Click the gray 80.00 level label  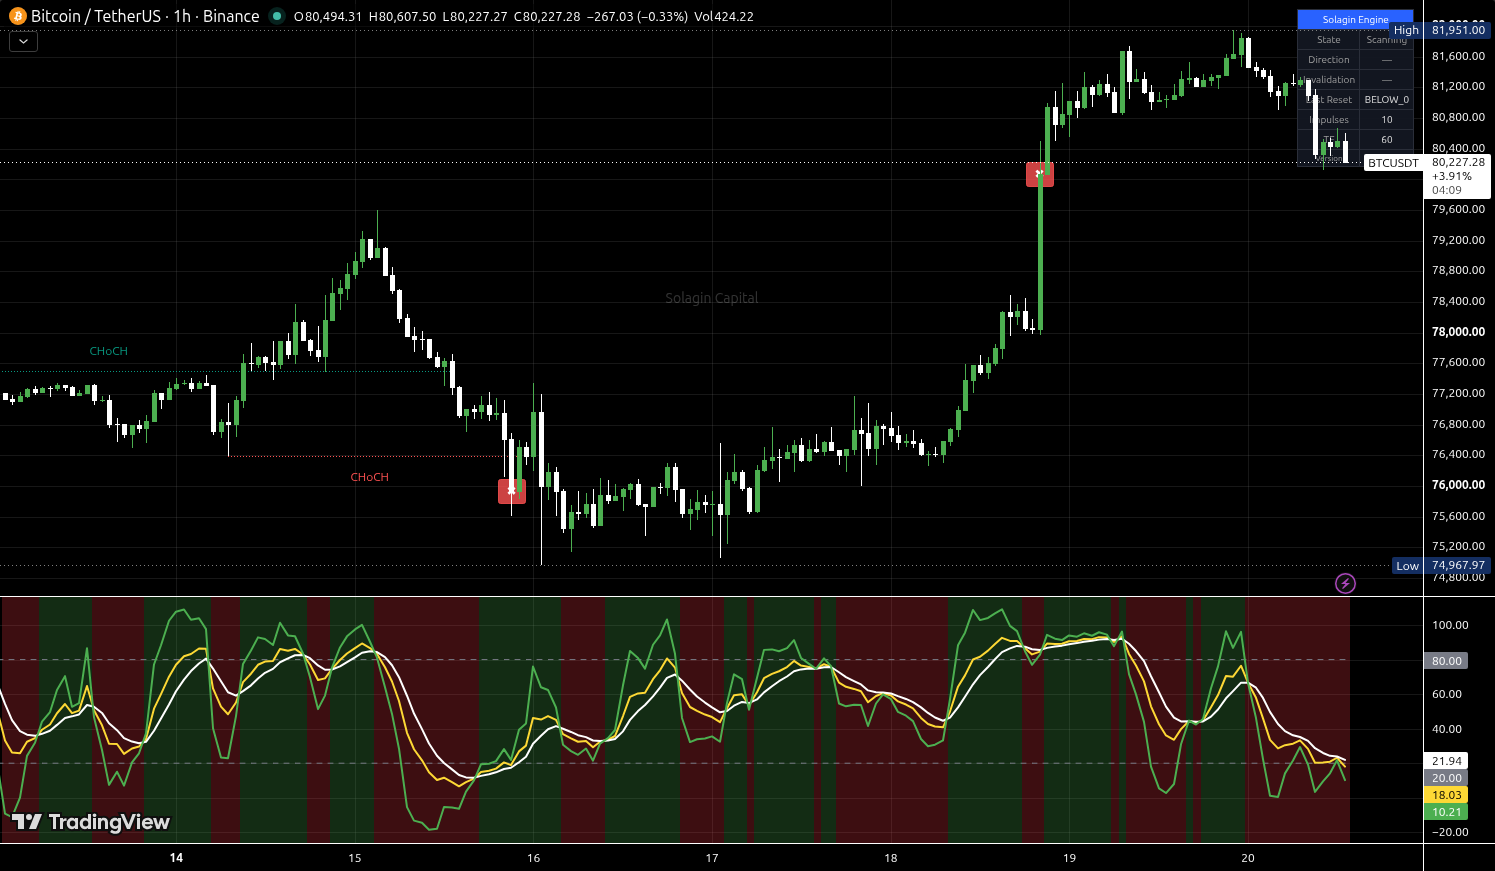pos(1446,661)
